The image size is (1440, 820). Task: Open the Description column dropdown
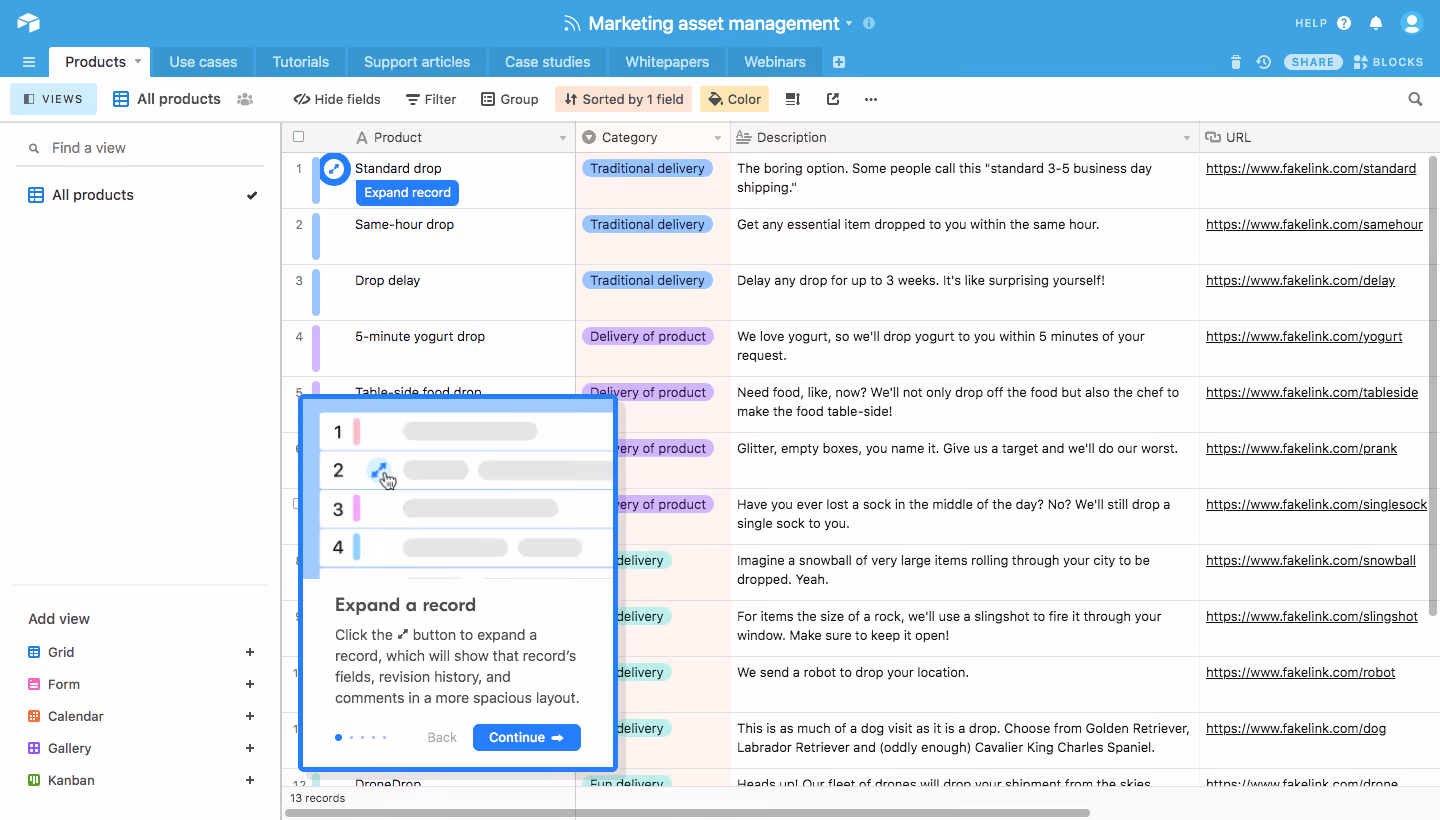pos(1187,138)
